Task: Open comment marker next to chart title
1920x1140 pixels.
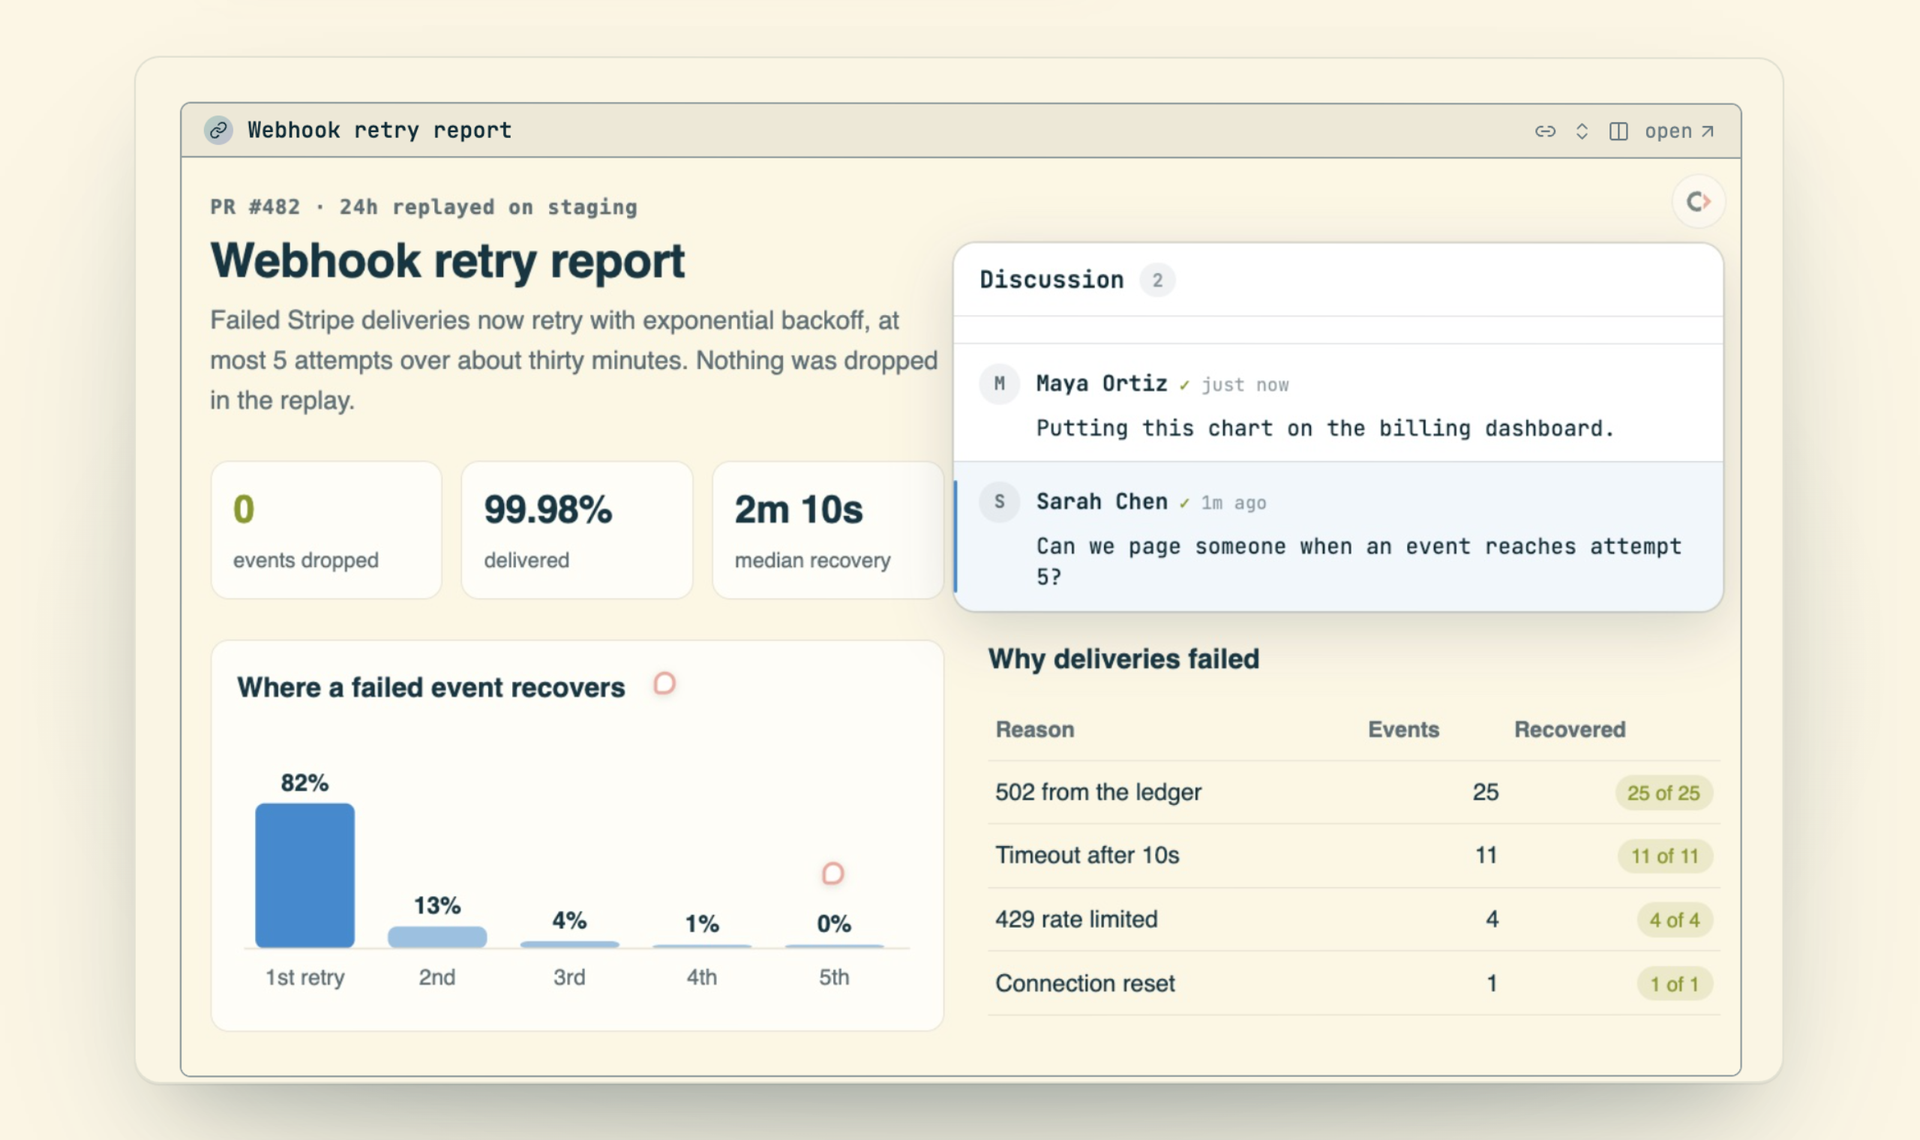Action: [x=664, y=684]
